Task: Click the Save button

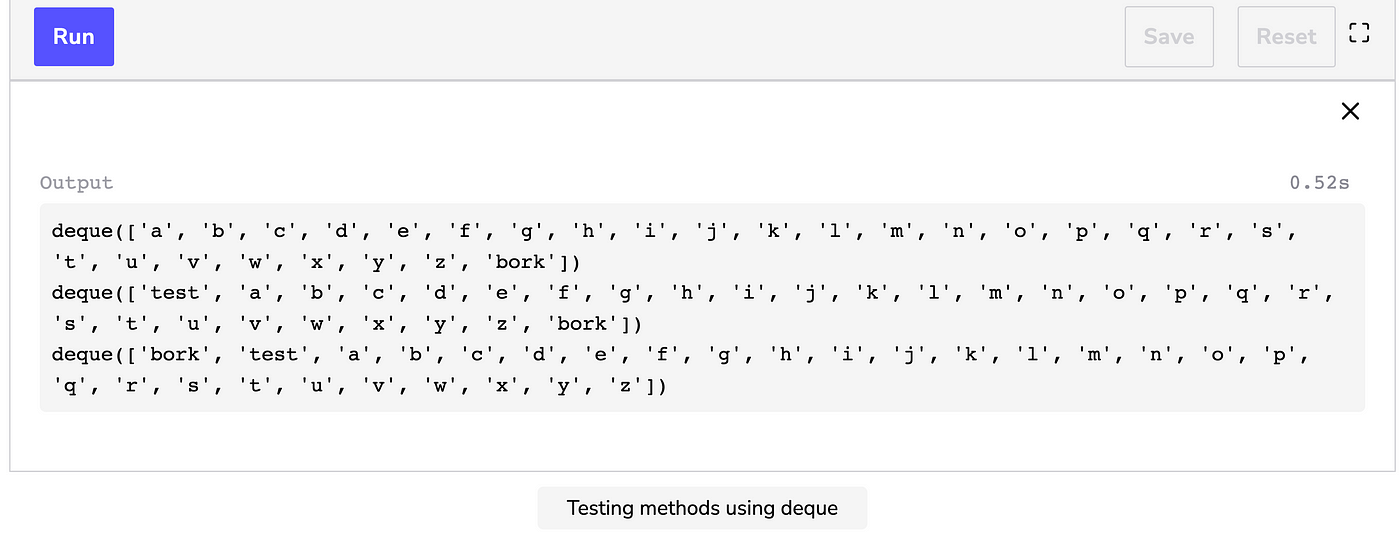Action: coord(1169,37)
